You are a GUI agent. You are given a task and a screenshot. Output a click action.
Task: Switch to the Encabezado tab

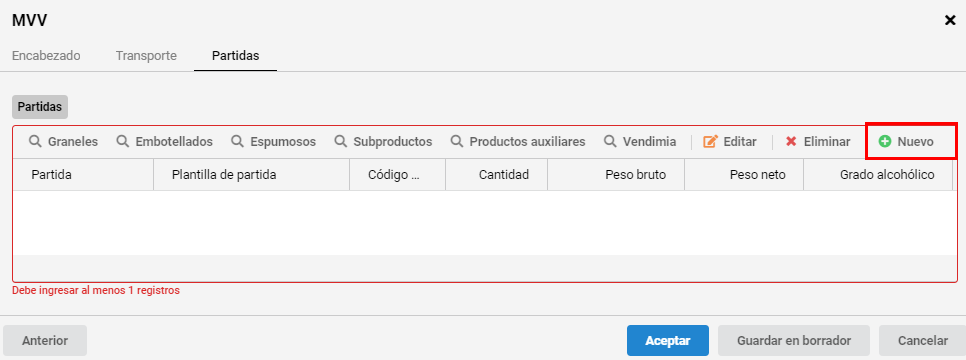pos(46,55)
